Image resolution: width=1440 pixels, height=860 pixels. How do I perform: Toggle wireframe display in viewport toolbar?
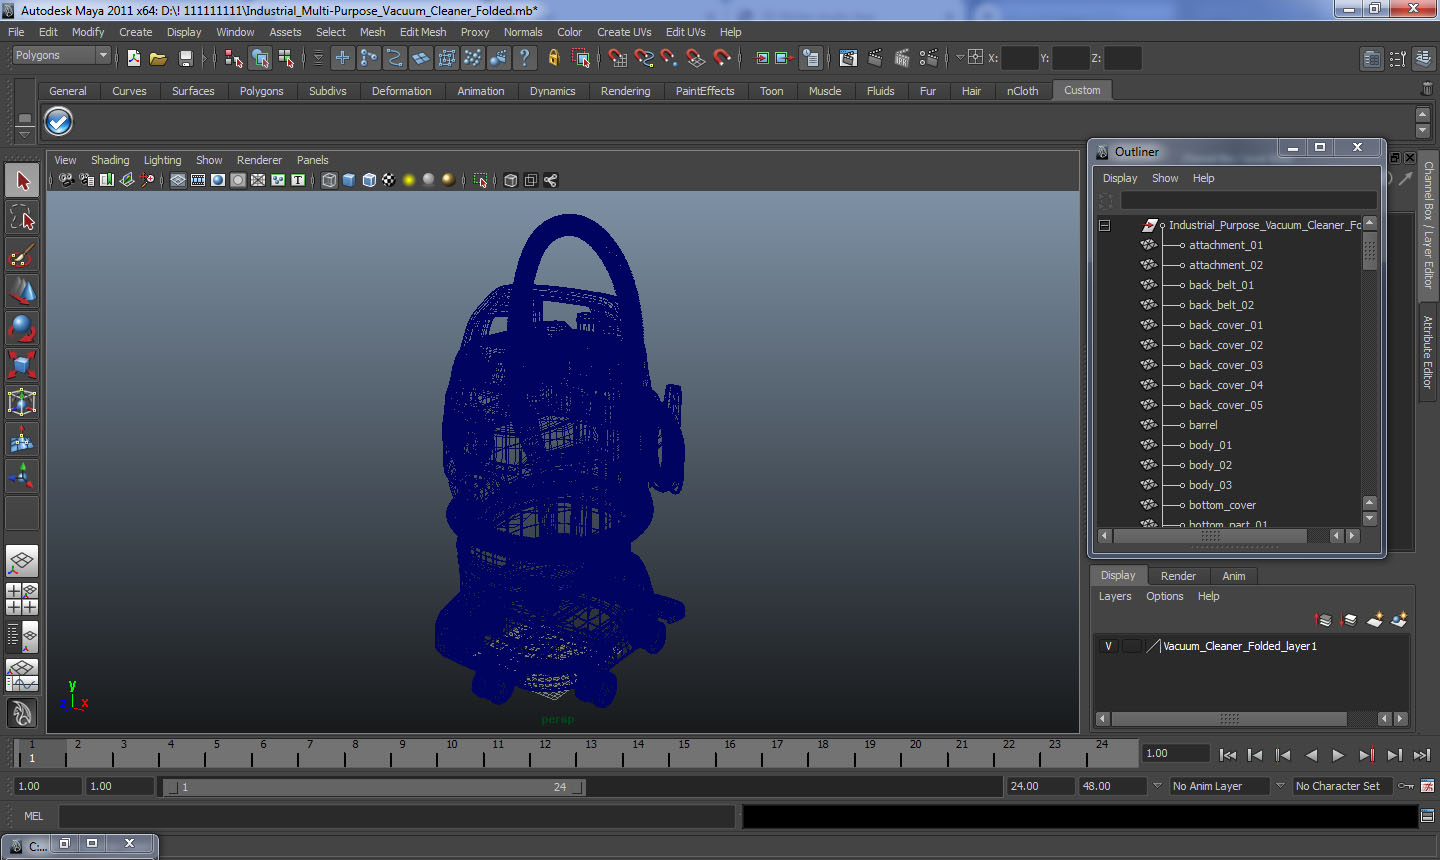click(x=329, y=180)
